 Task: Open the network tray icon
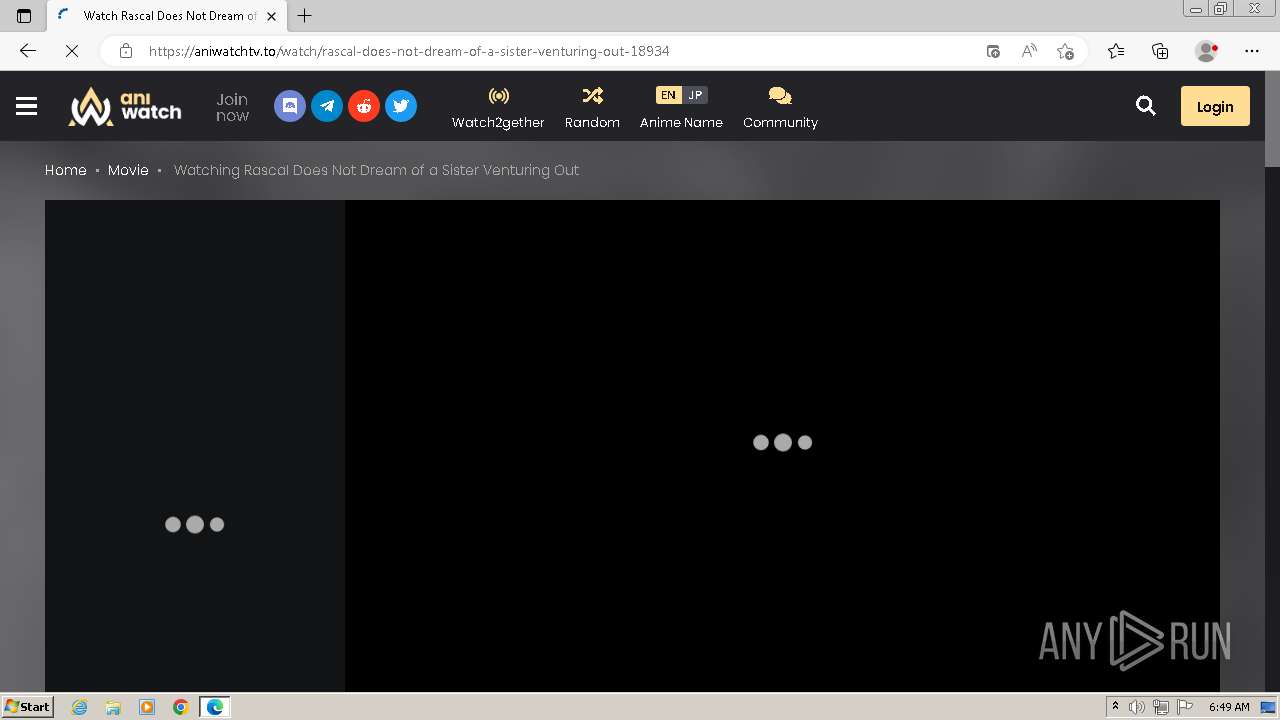pyautogui.click(x=1160, y=707)
